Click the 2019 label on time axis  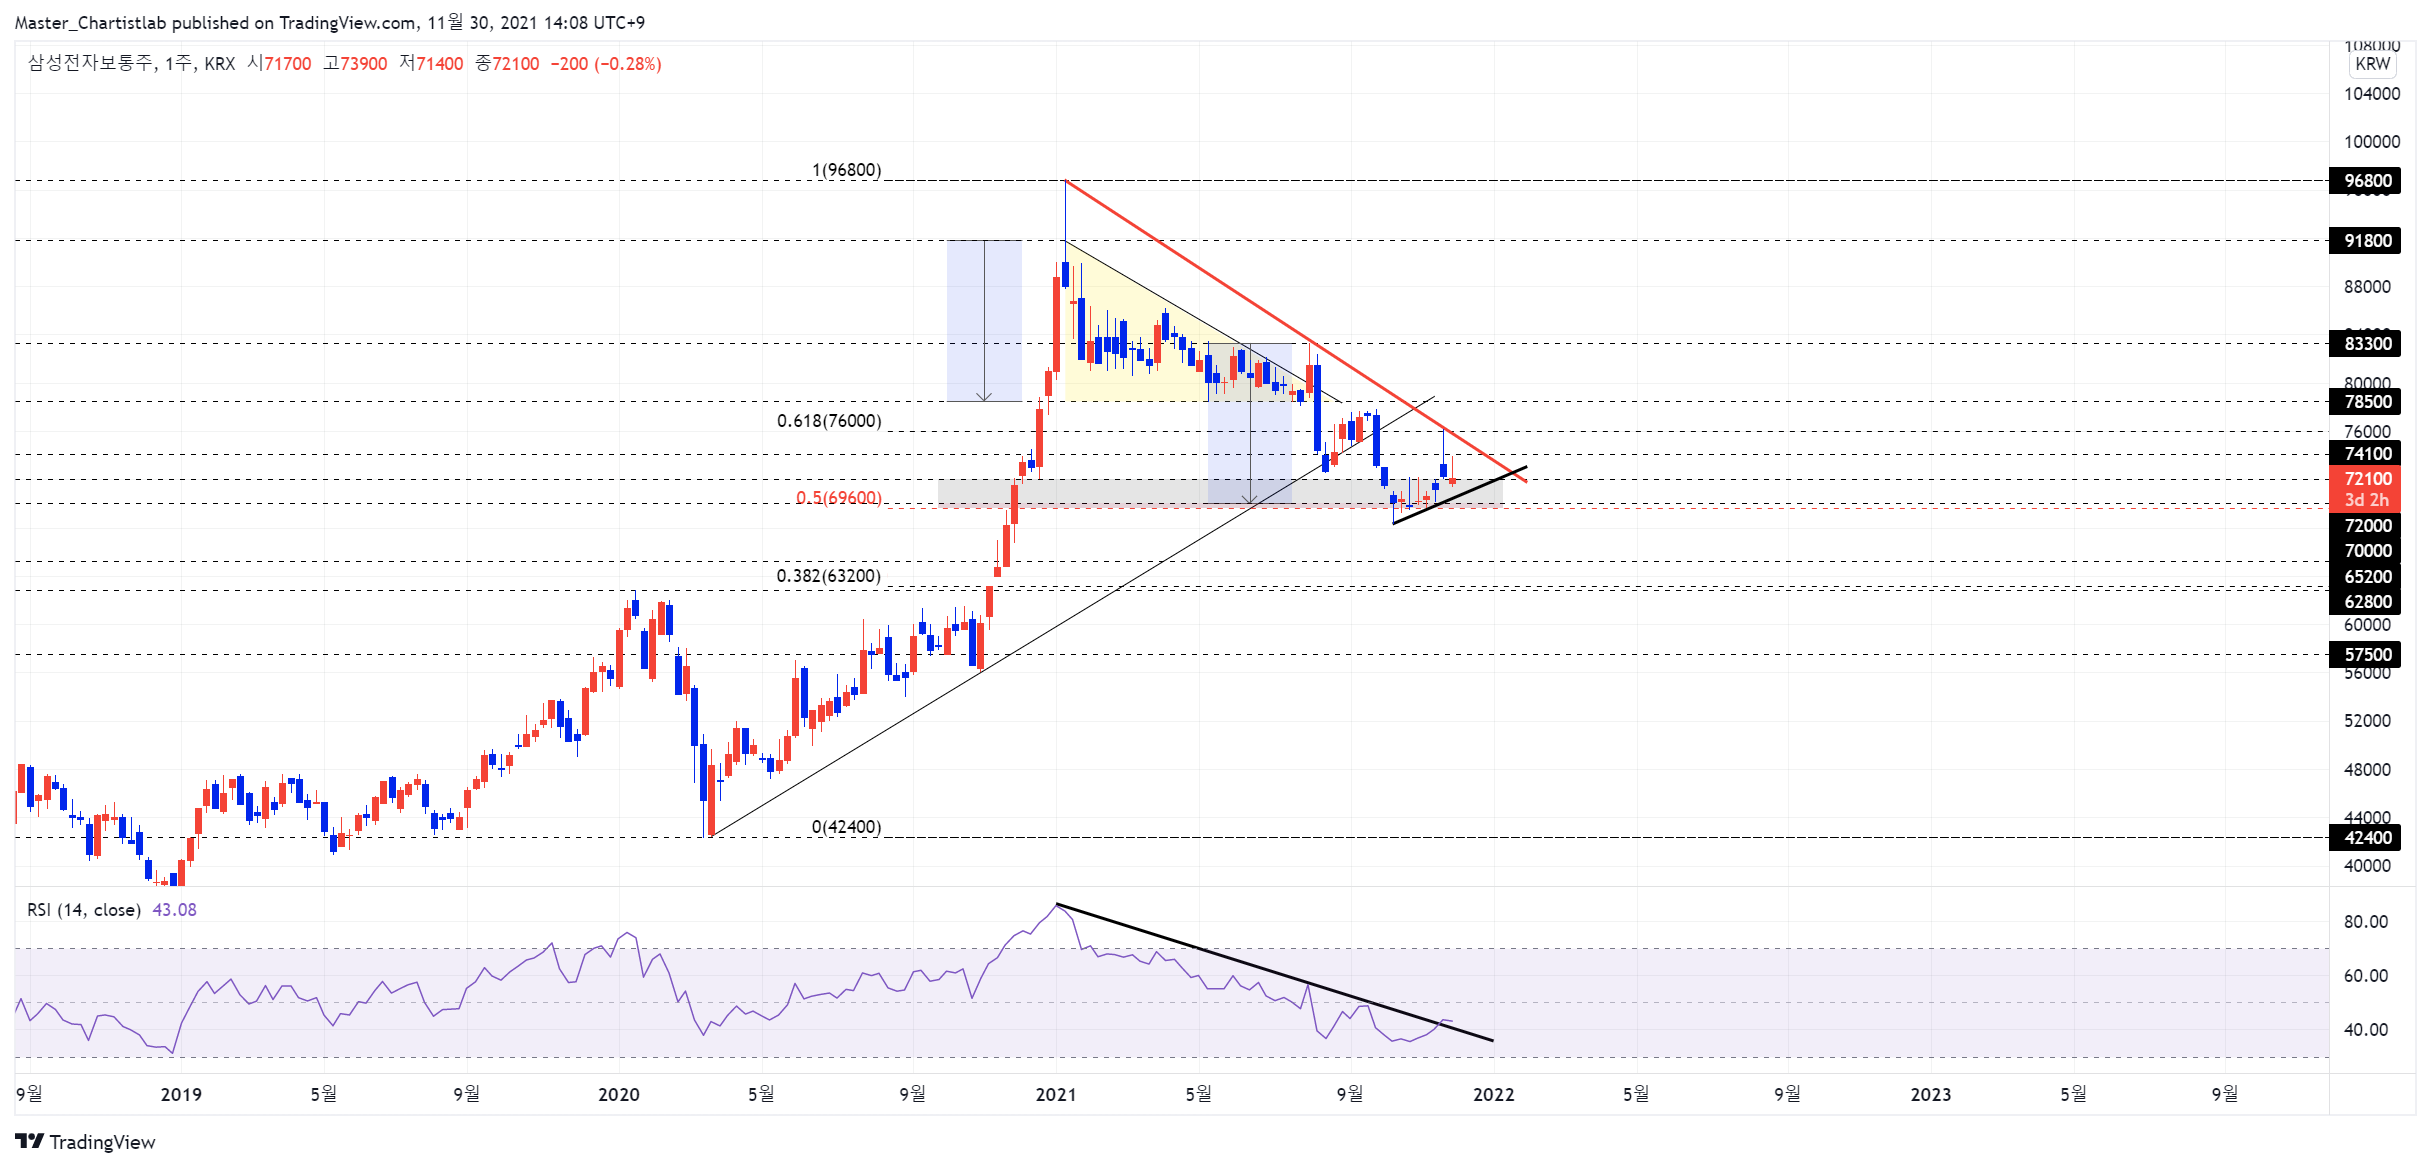181,1094
